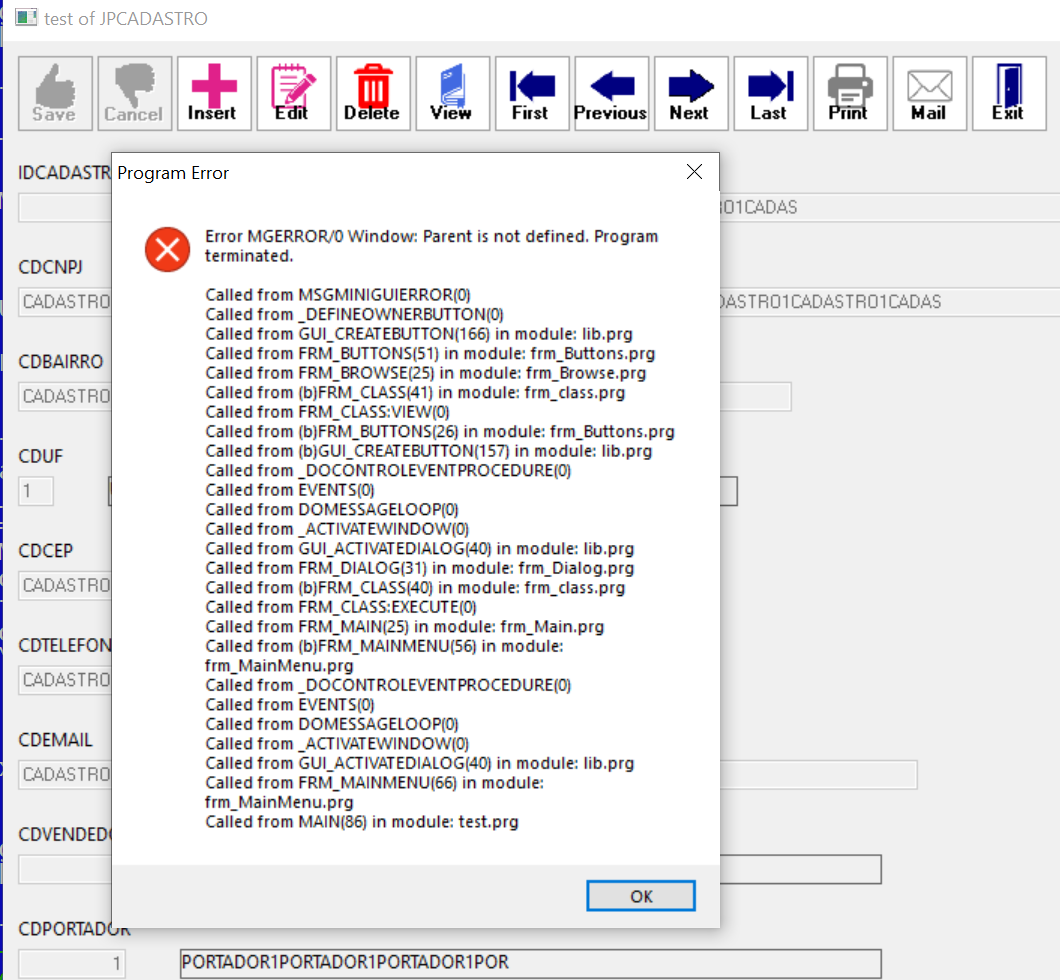The image size is (1060, 980).
Task: Close the Program Error dialog with X
Action: coord(694,172)
